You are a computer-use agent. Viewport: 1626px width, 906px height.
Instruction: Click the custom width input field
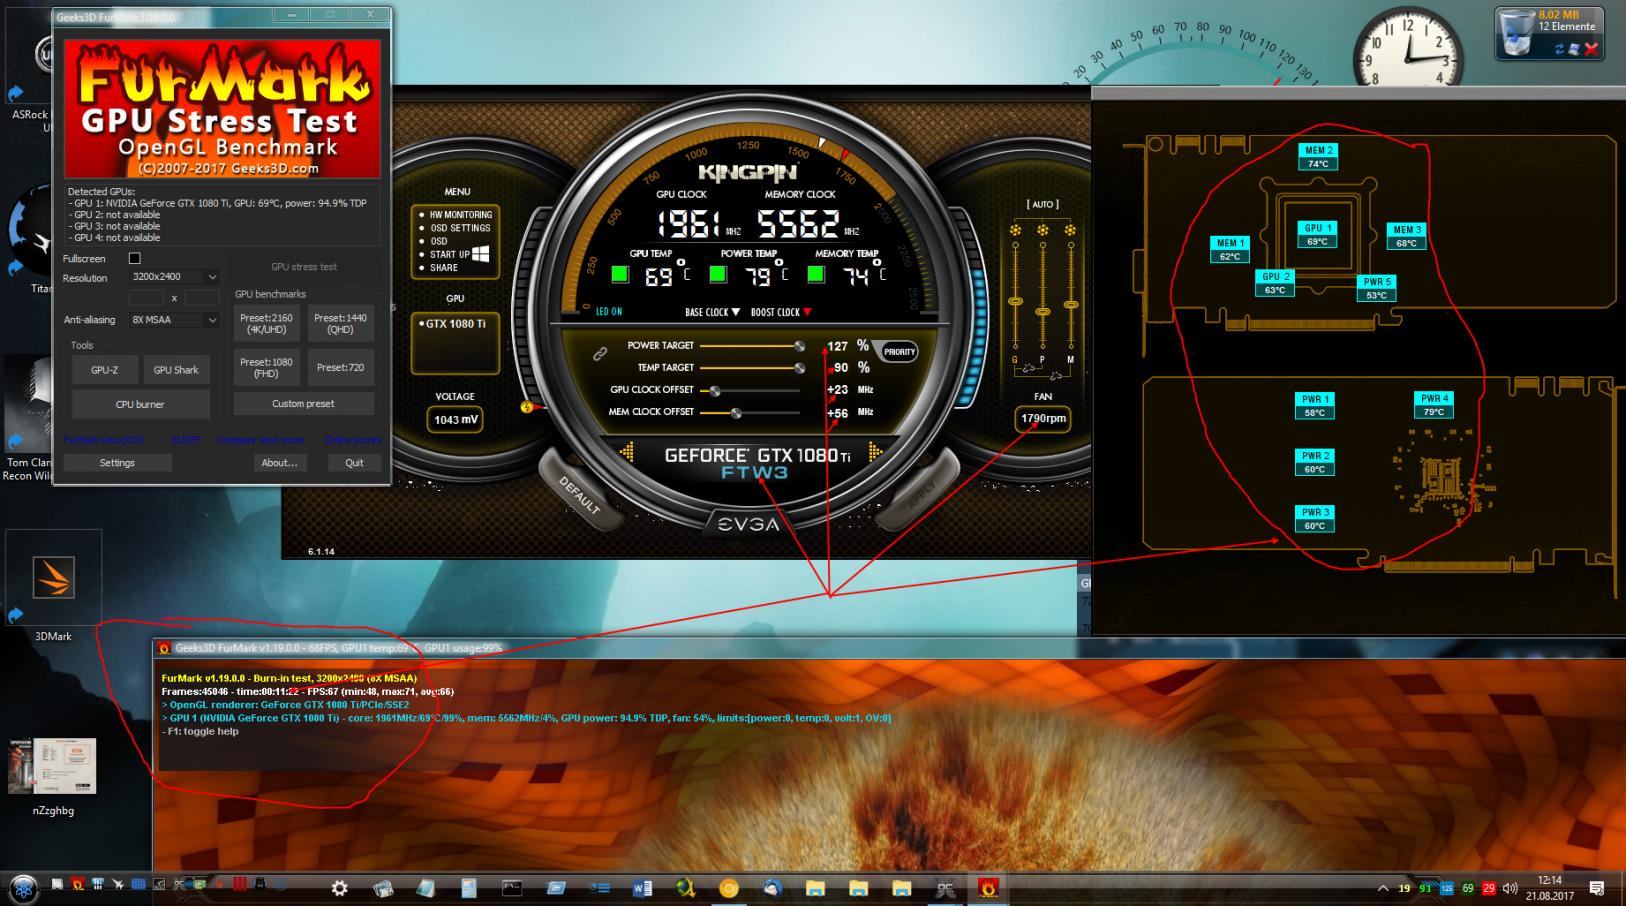(146, 298)
